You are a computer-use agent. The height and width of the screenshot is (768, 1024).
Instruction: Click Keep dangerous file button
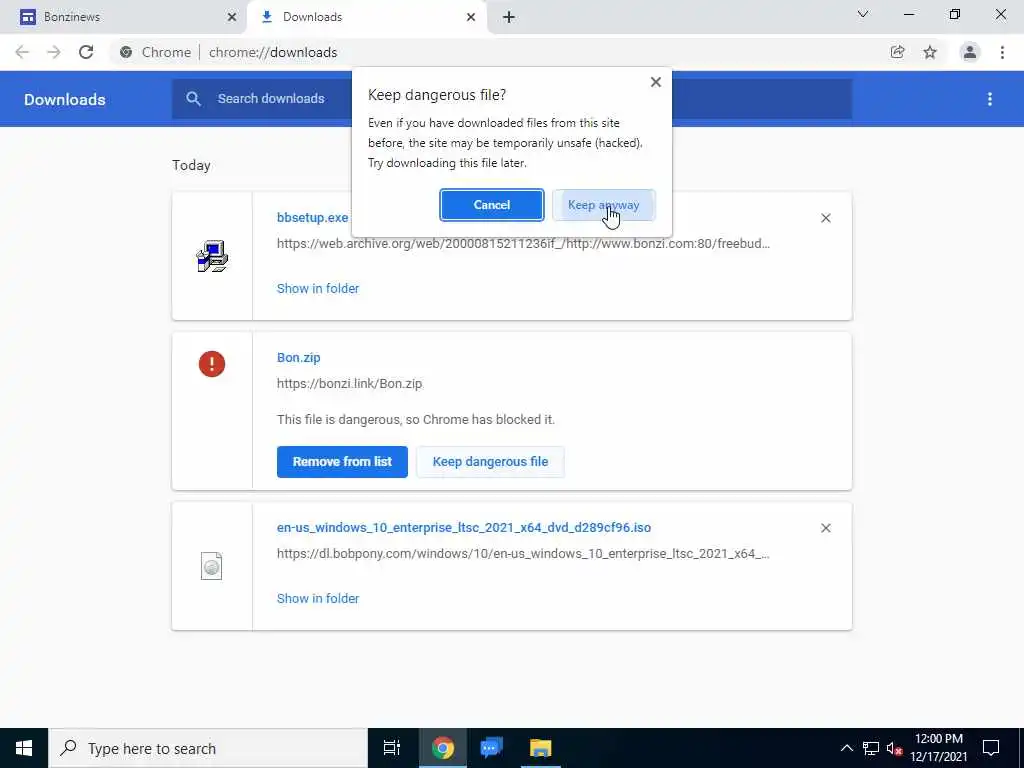pyautogui.click(x=490, y=462)
